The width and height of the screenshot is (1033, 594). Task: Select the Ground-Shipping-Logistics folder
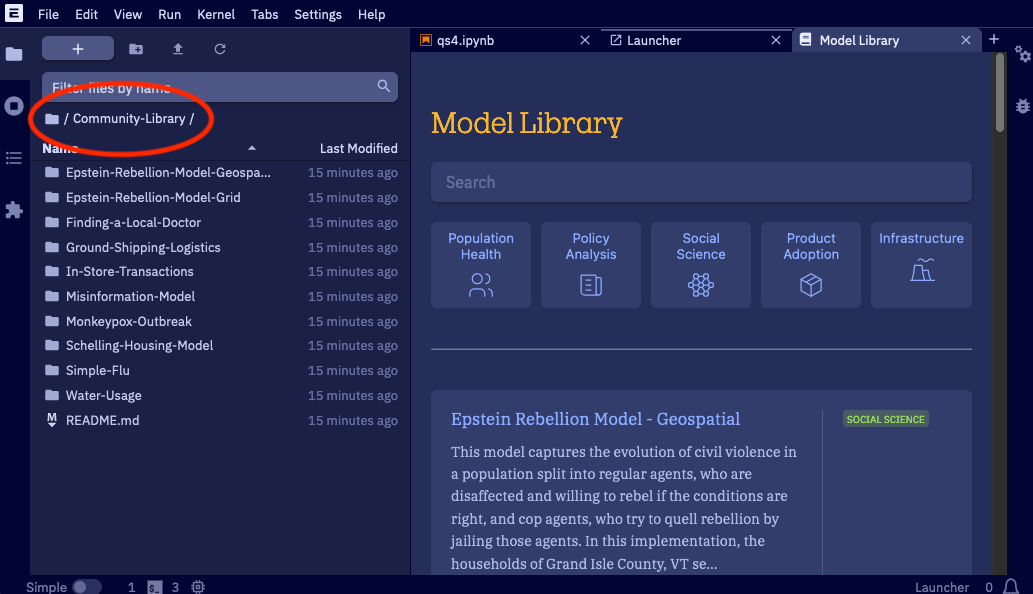pyautogui.click(x=221, y=248)
